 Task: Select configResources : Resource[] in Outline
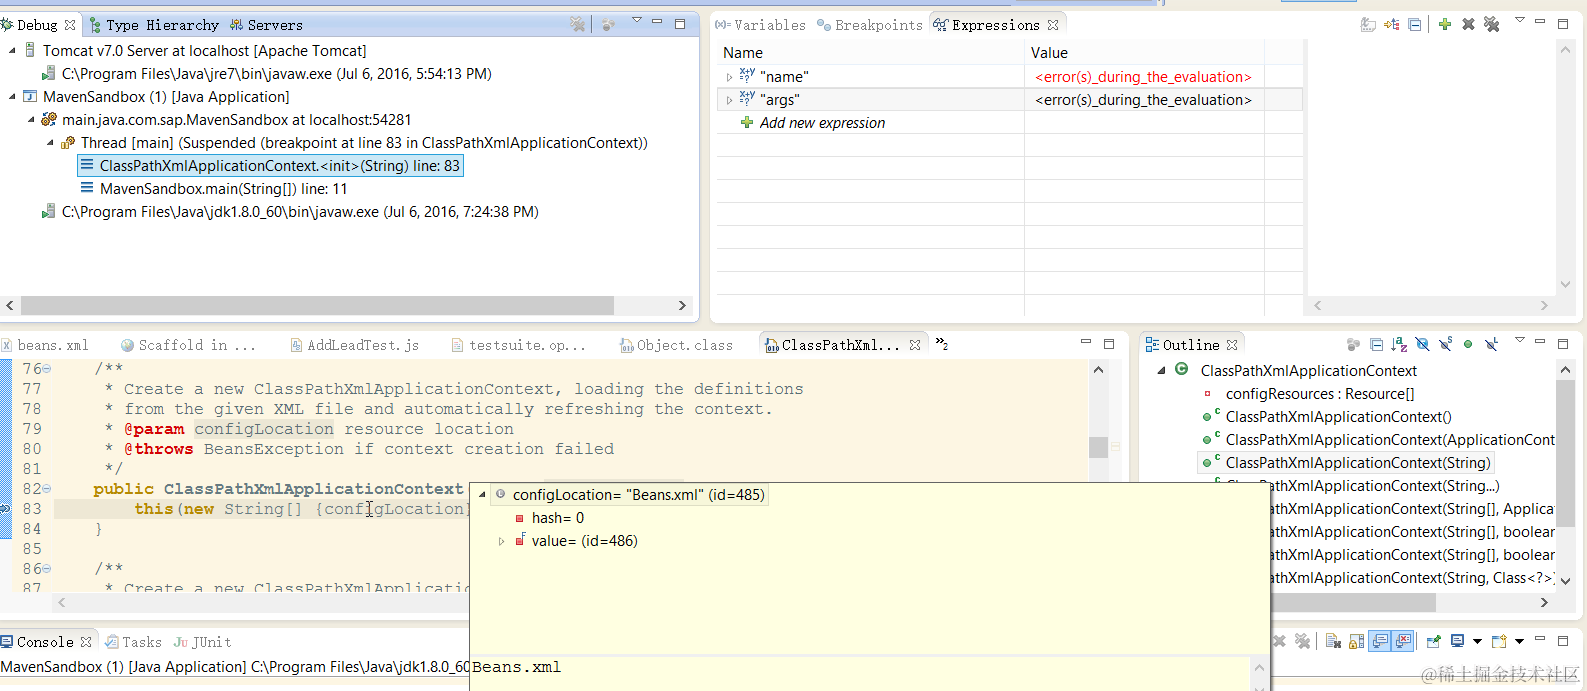(x=1320, y=394)
